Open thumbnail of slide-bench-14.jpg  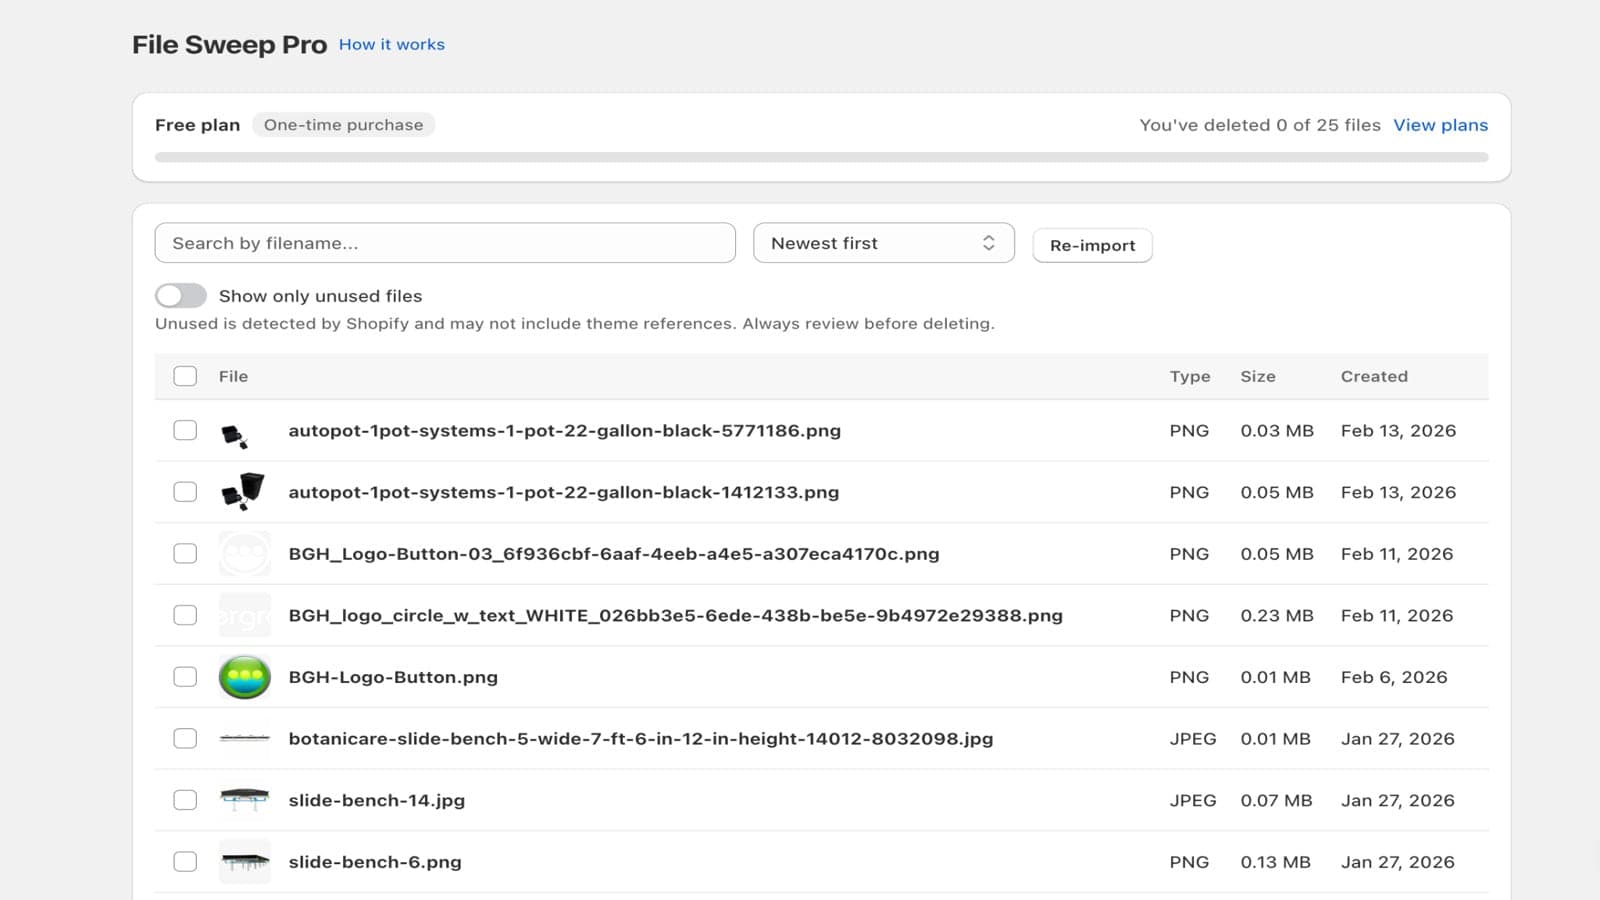[x=244, y=800]
